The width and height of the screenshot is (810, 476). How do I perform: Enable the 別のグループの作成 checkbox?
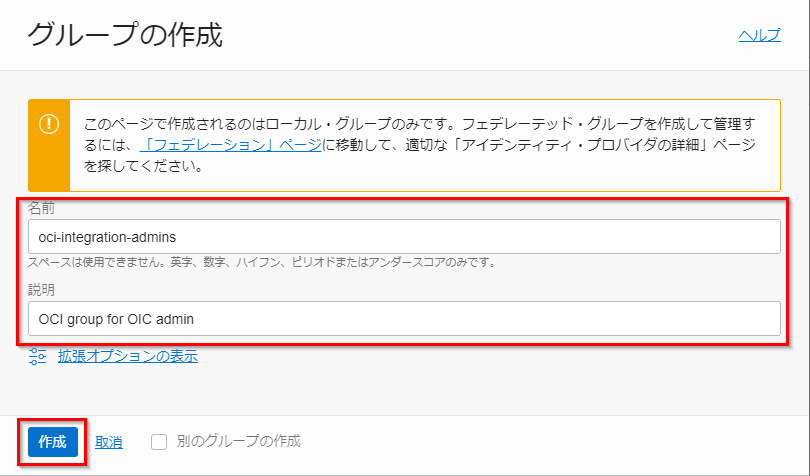click(x=158, y=441)
